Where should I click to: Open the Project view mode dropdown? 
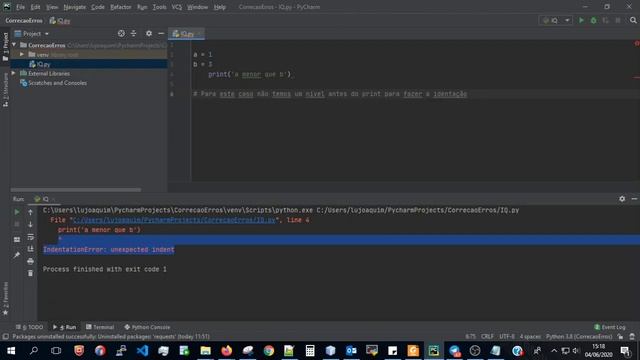pos(31,33)
